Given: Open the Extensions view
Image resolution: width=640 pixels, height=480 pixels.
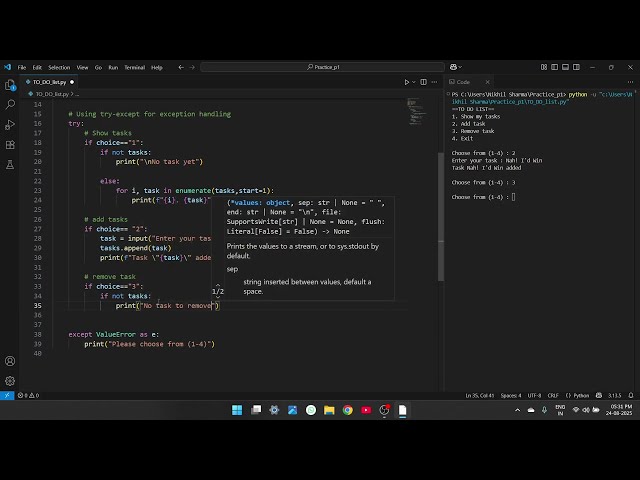Looking at the screenshot, I should tap(10, 144).
